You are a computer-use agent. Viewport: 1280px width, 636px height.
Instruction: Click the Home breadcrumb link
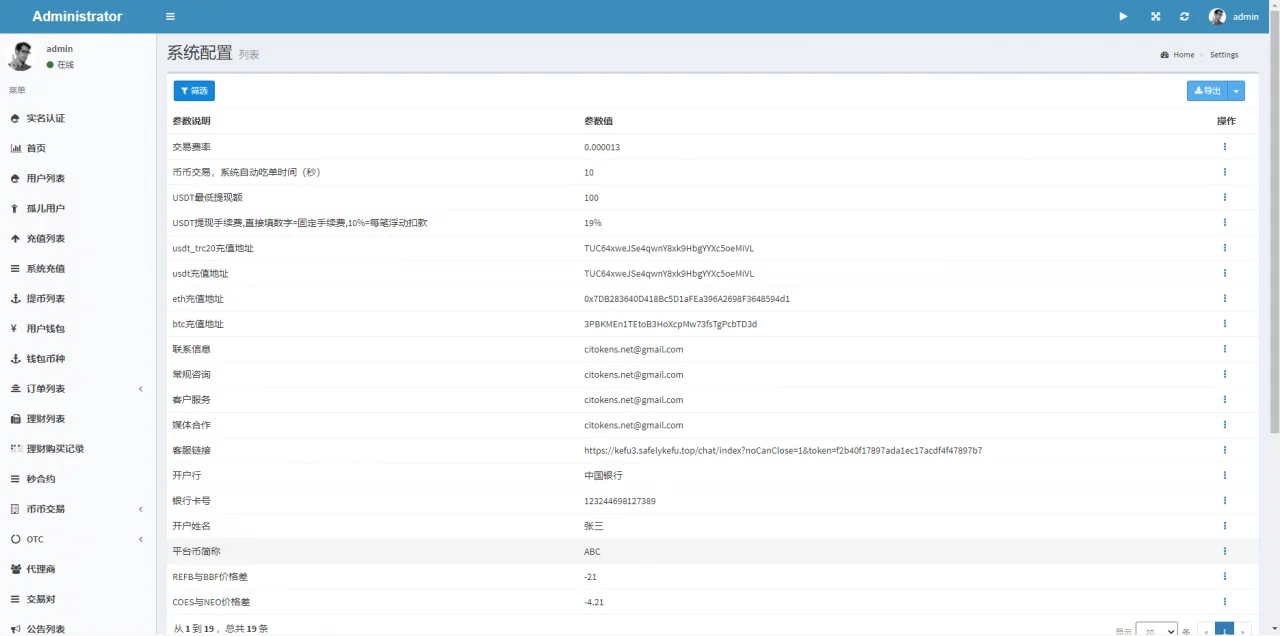pos(1183,55)
